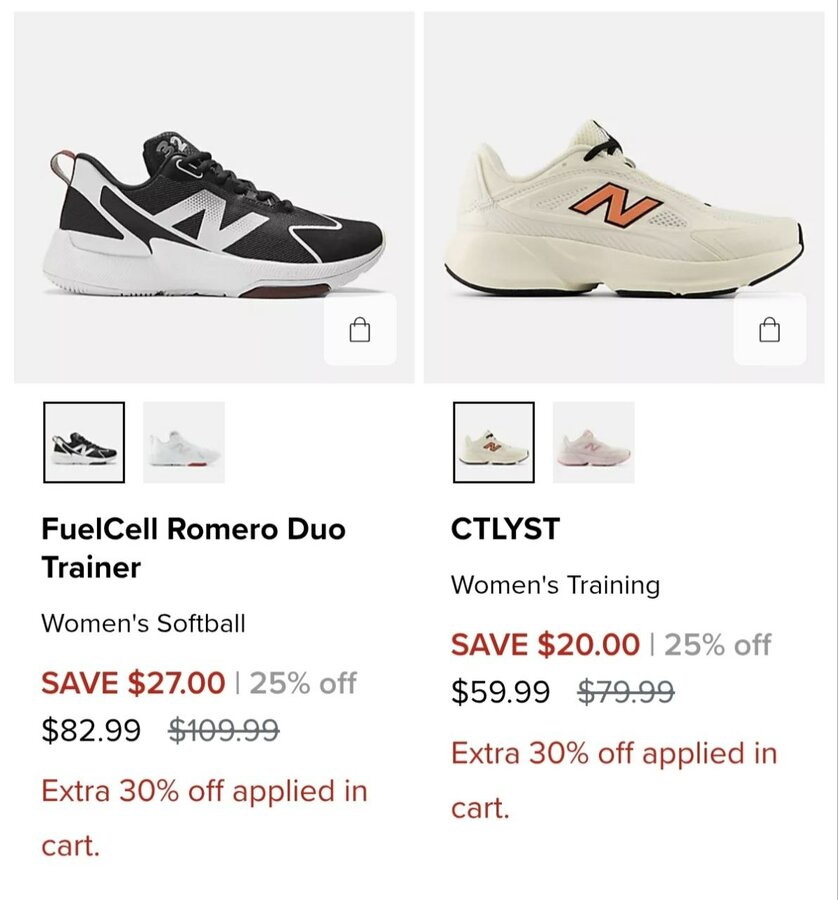Tap the quick-add bag icon on CTLYST
Screen dimensions: 838x900
[769, 330]
